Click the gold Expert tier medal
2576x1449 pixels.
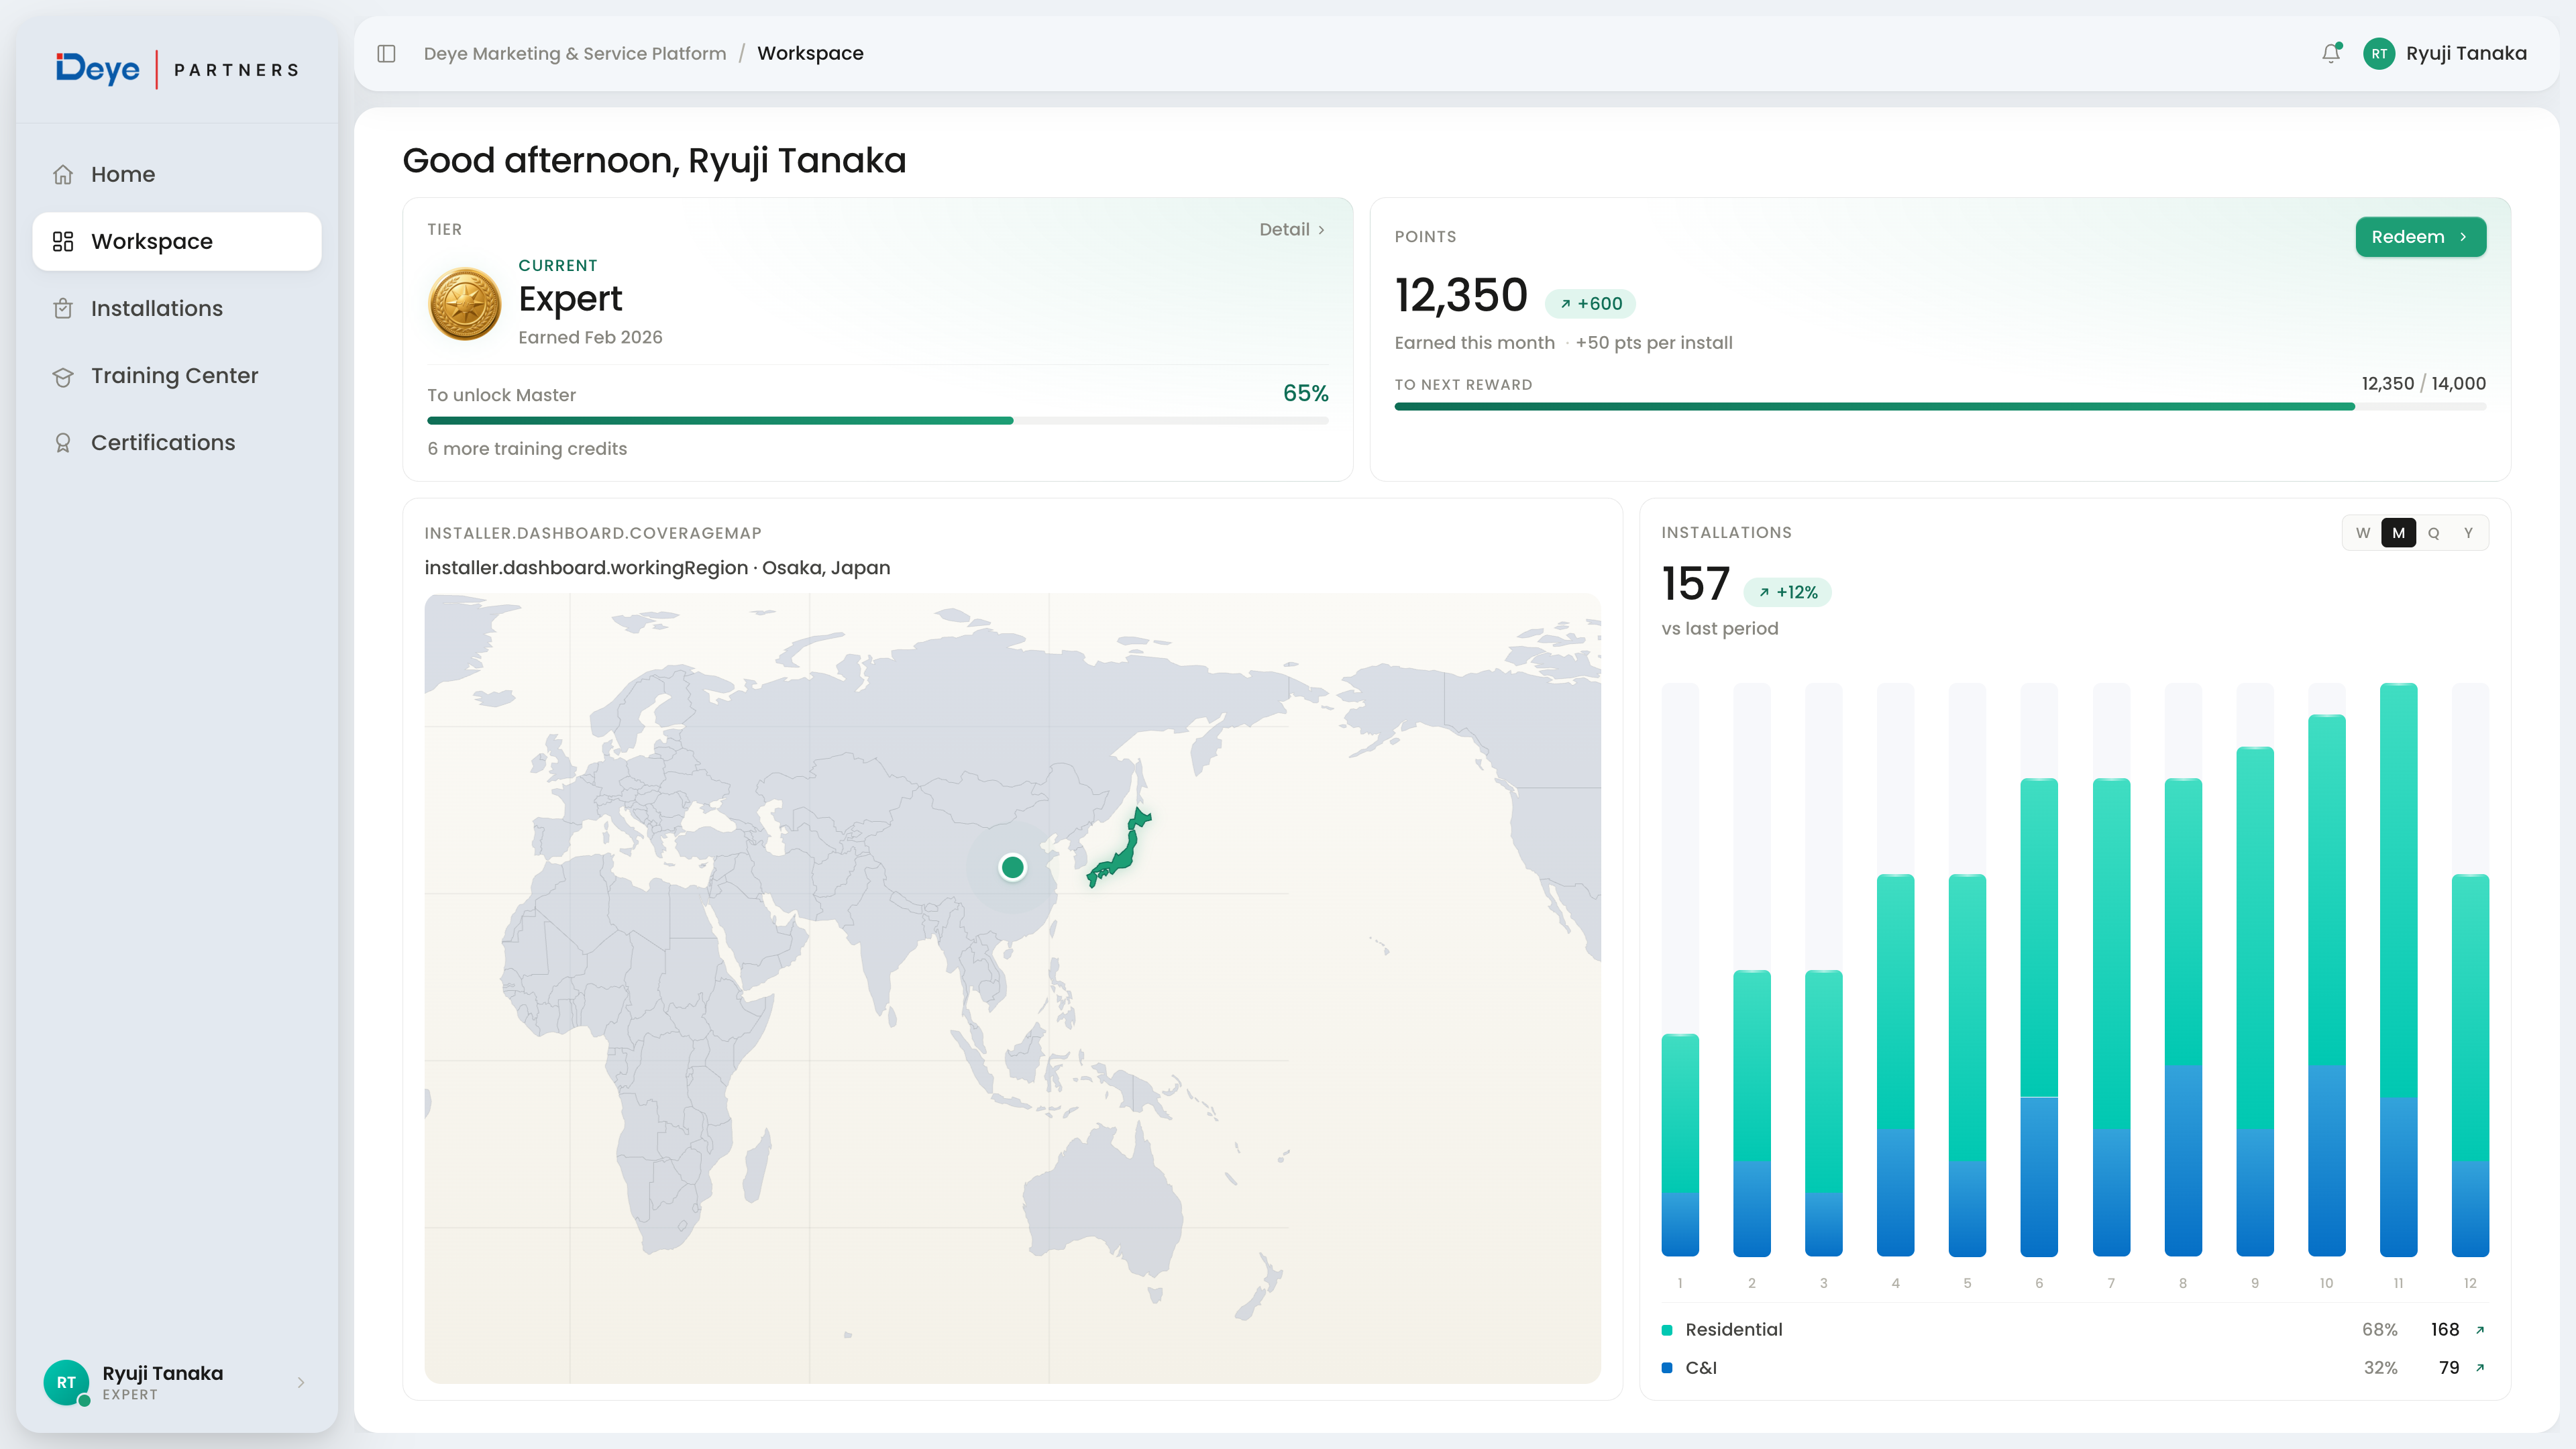(x=465, y=304)
